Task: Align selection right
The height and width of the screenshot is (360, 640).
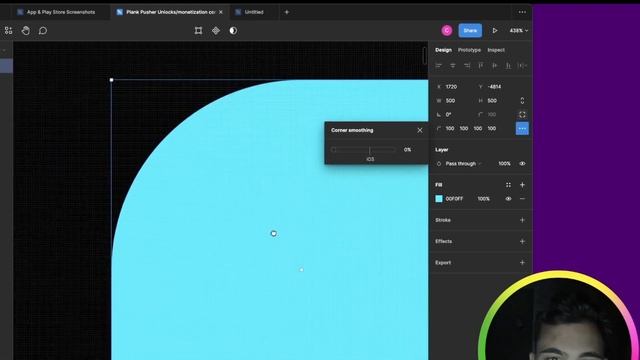Action: point(467,65)
